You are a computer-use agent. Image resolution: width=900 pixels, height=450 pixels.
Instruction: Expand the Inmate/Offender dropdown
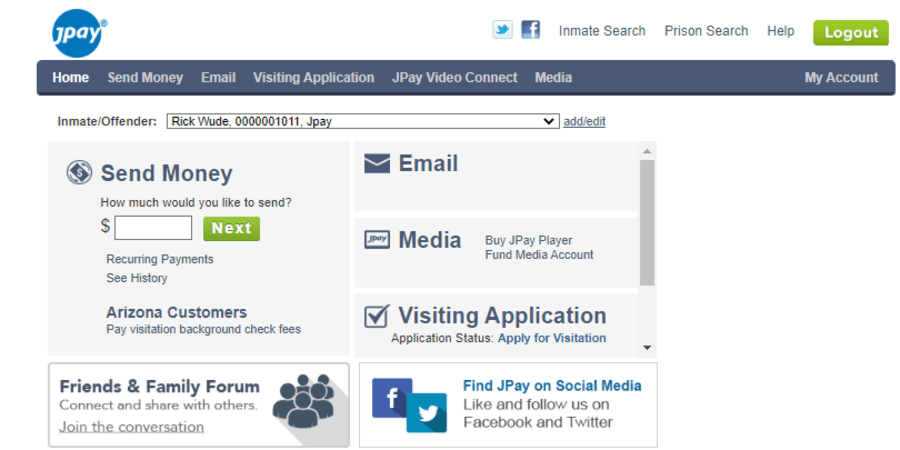(362, 122)
